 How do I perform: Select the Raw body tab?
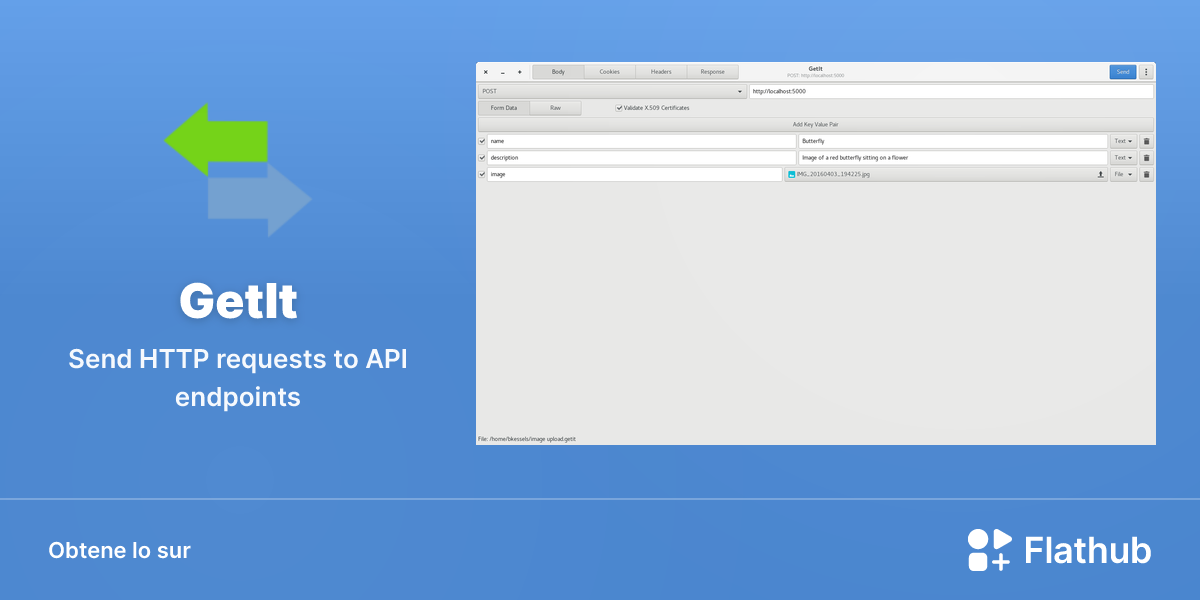click(556, 108)
